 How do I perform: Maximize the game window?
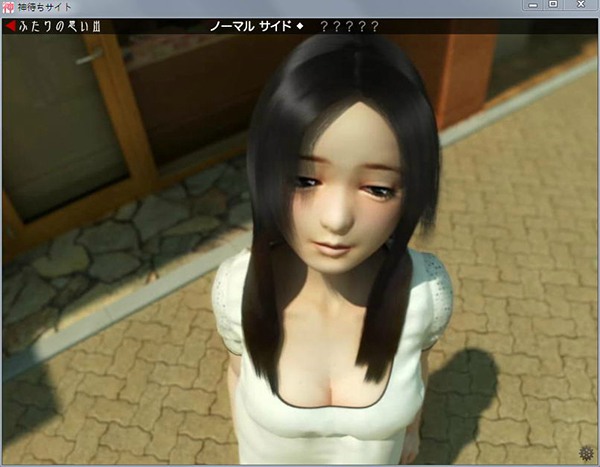tap(553, 5)
